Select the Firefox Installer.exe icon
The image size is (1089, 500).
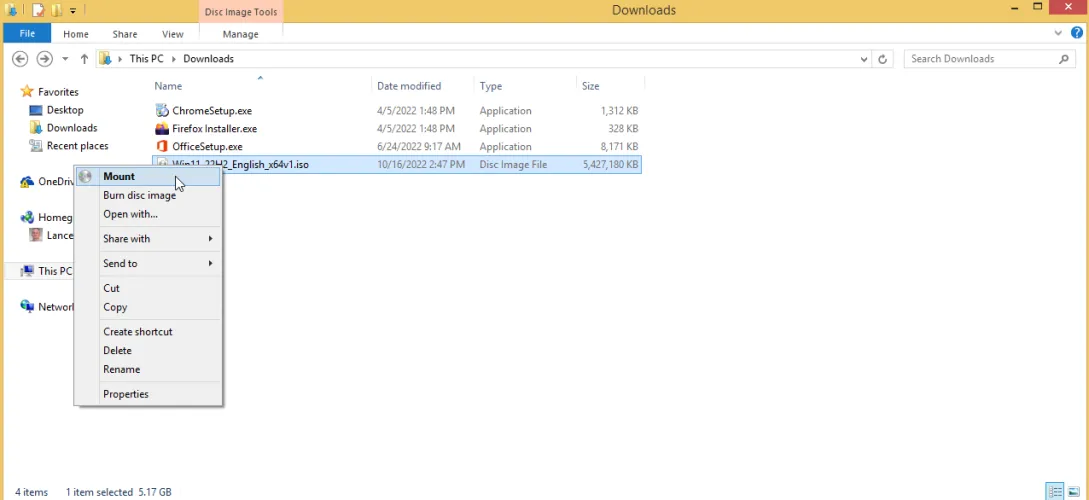click(162, 129)
